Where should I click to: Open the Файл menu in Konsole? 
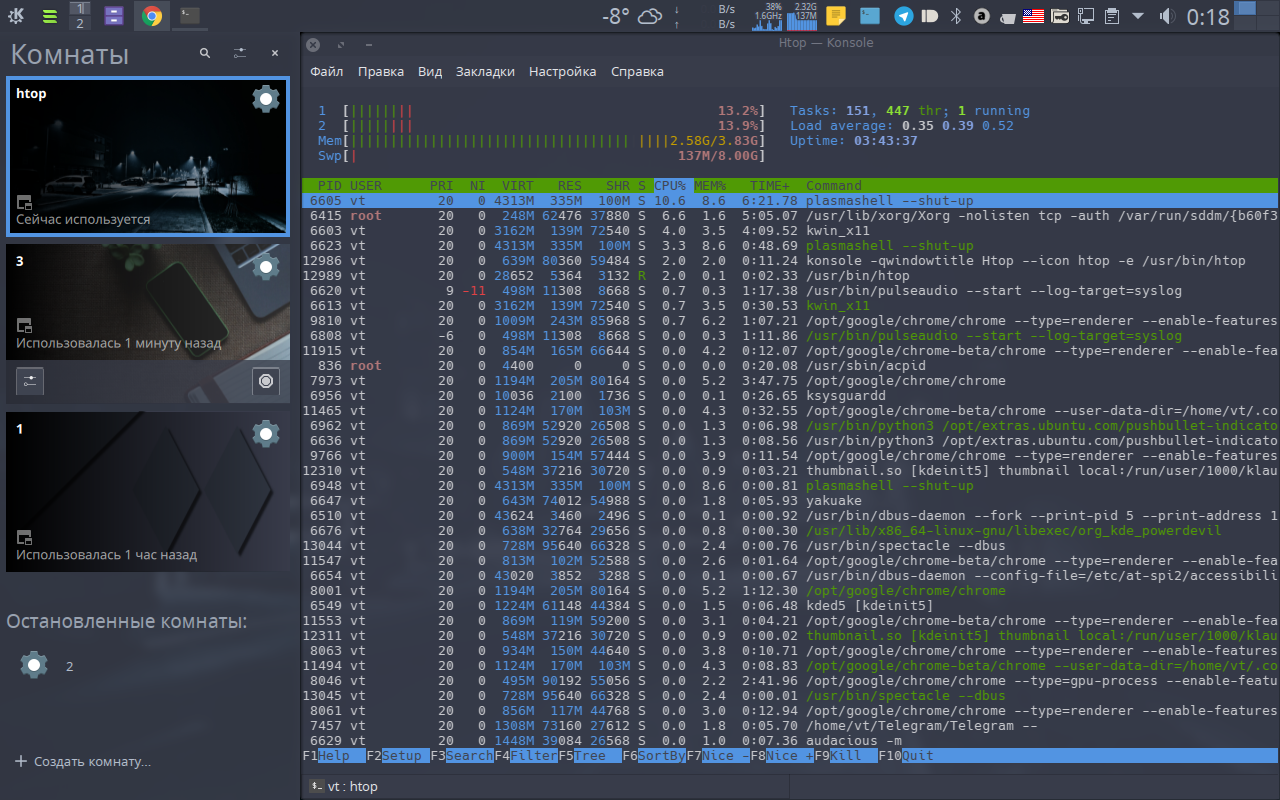click(326, 71)
